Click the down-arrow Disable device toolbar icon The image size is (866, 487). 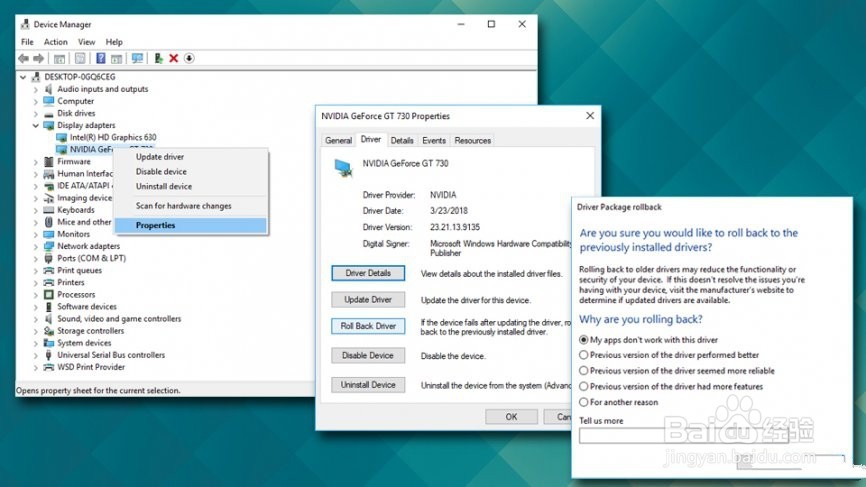(189, 58)
